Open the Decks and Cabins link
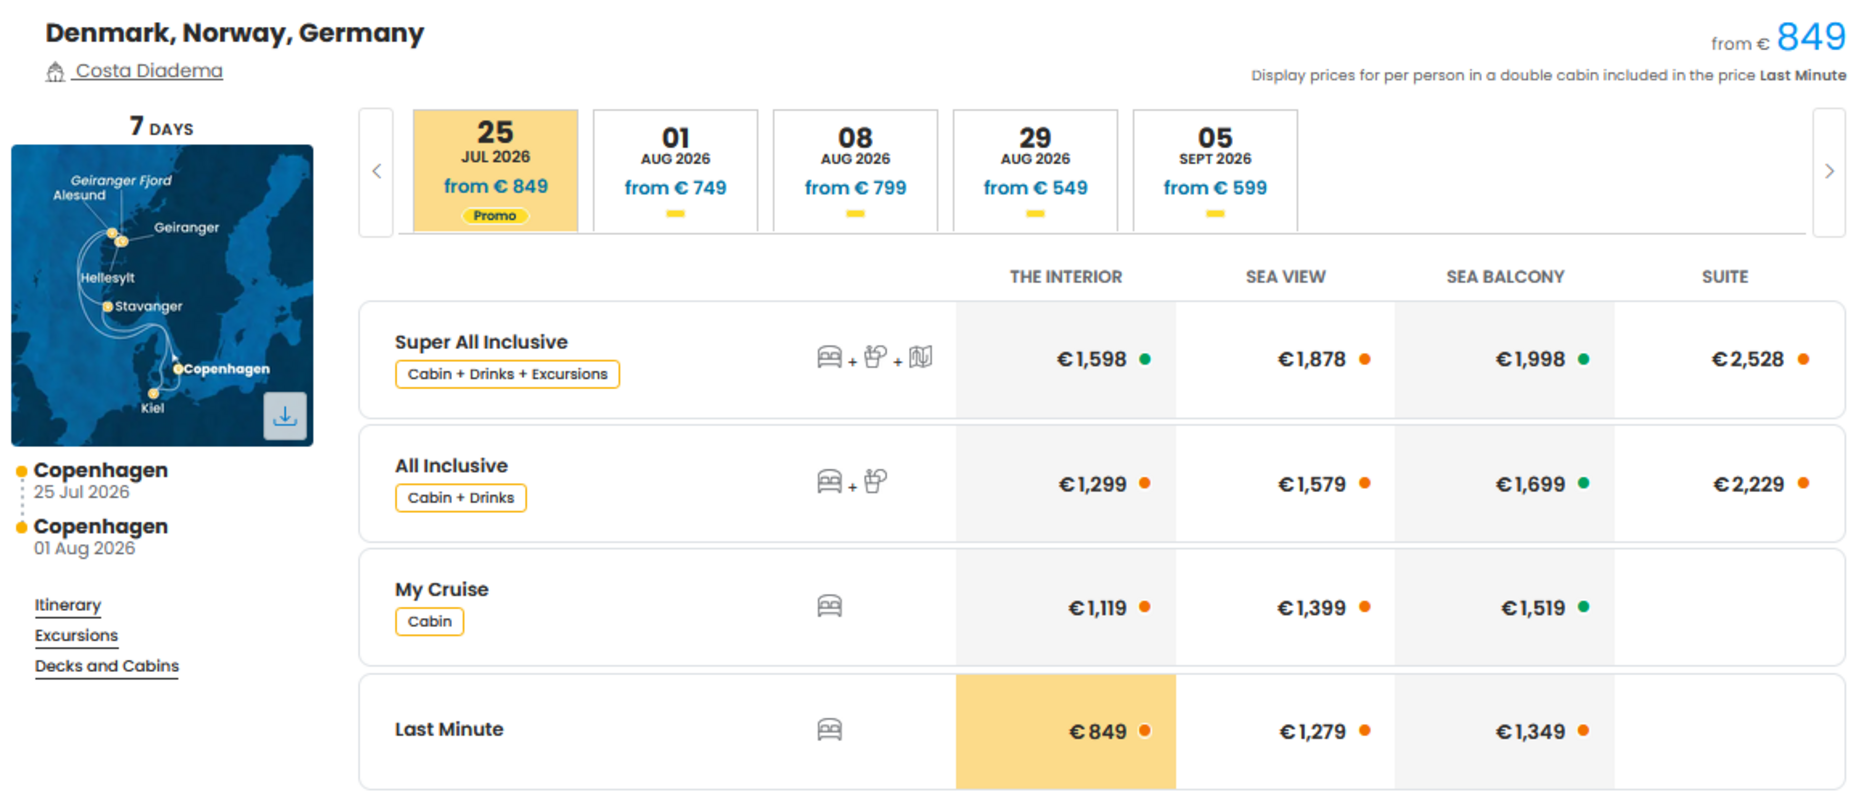This screenshot has width=1851, height=800. point(107,666)
